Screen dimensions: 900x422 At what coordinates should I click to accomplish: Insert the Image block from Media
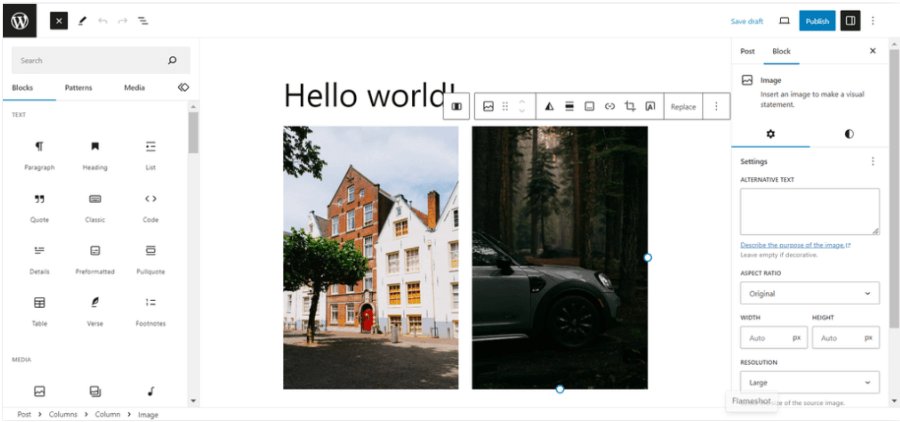click(x=39, y=392)
